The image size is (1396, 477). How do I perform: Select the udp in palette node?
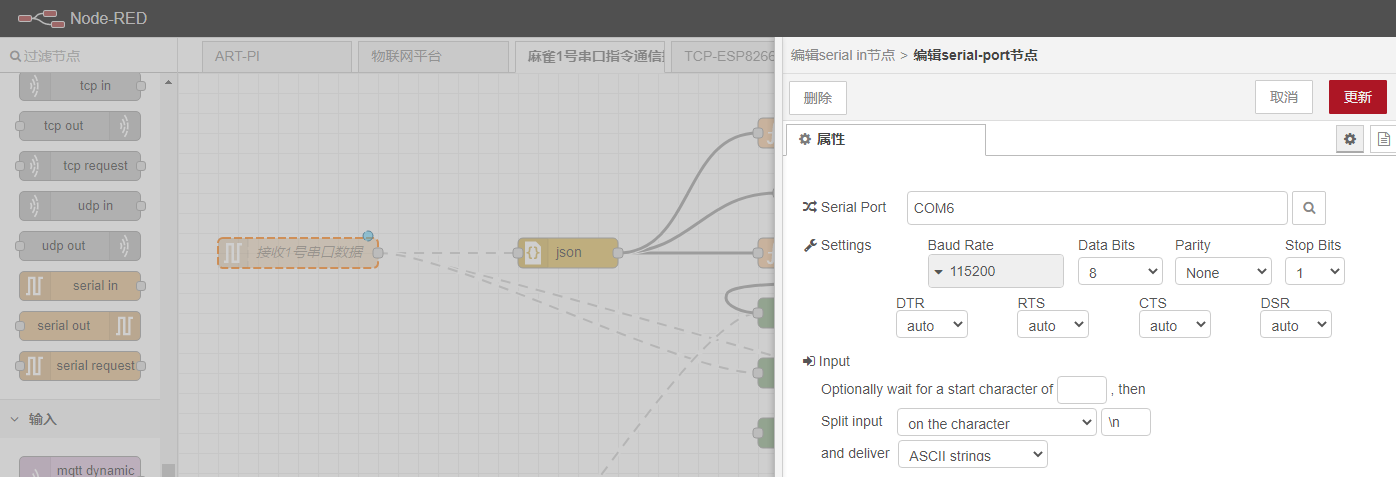point(80,206)
